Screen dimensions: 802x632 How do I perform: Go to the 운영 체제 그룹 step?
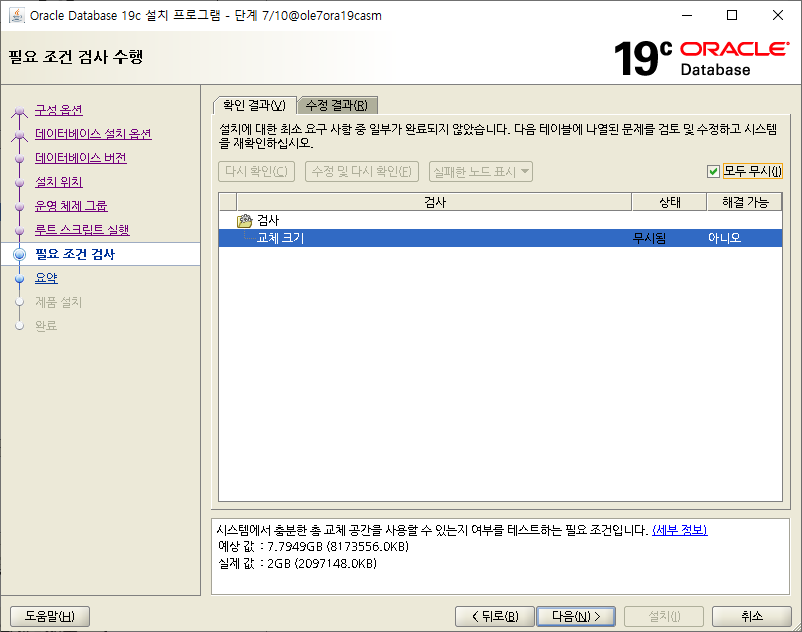click(x=71, y=206)
